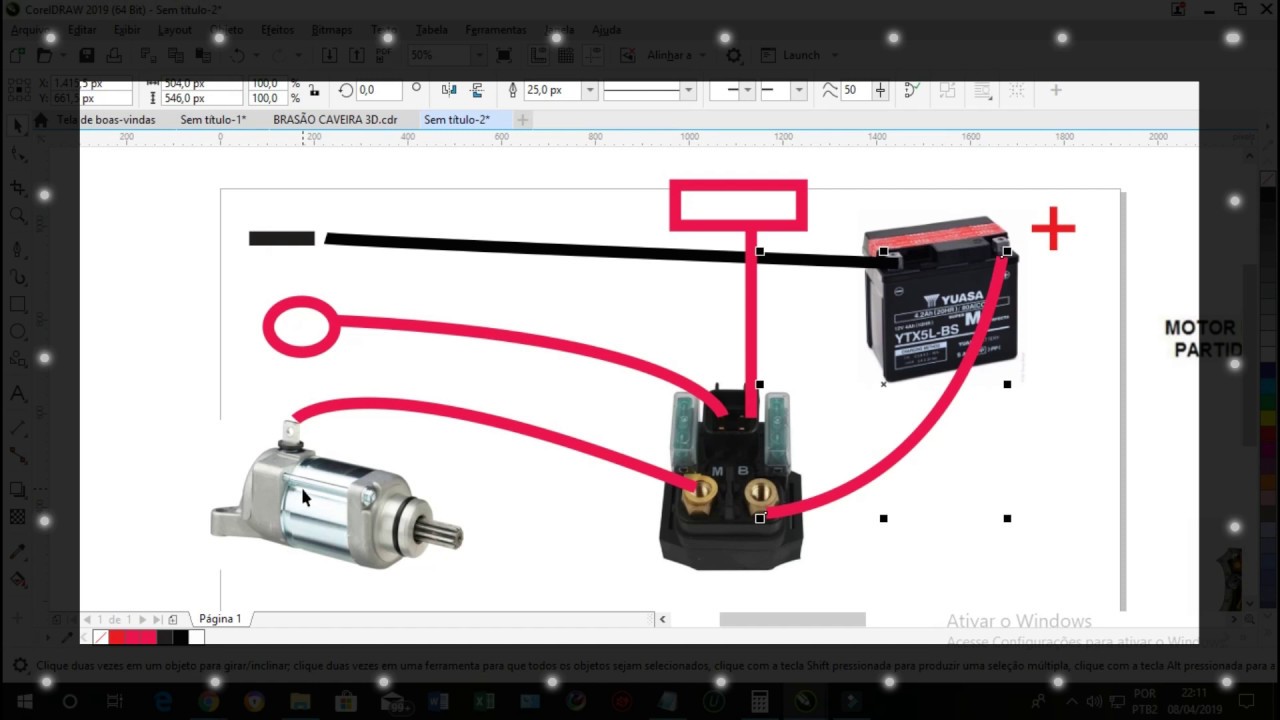
Task: Switch to Sem título-1* document tab
Action: (213, 120)
